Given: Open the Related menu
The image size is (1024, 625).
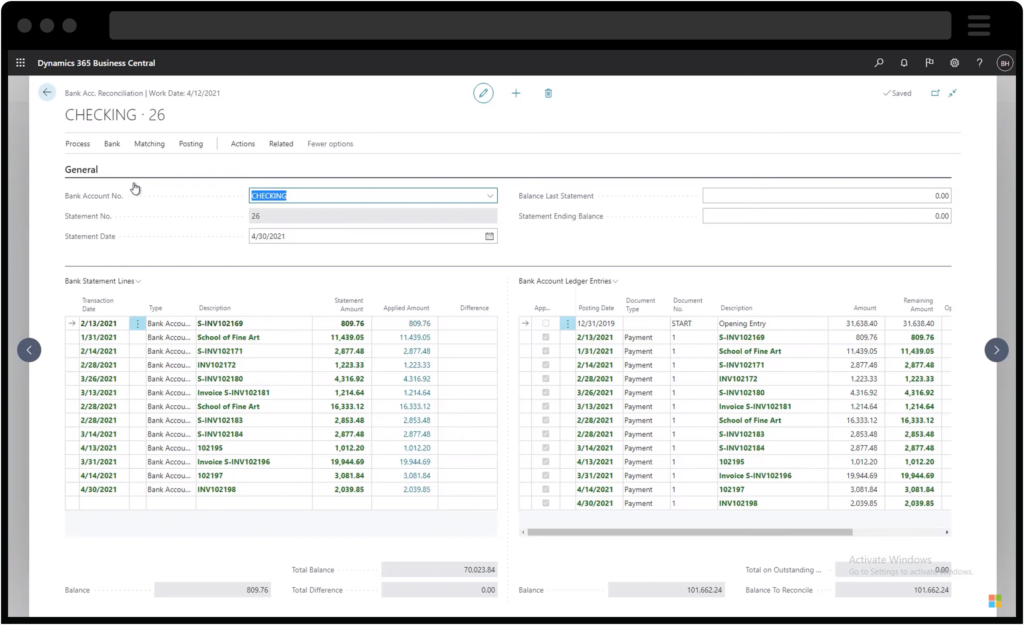Looking at the screenshot, I should click(x=281, y=144).
